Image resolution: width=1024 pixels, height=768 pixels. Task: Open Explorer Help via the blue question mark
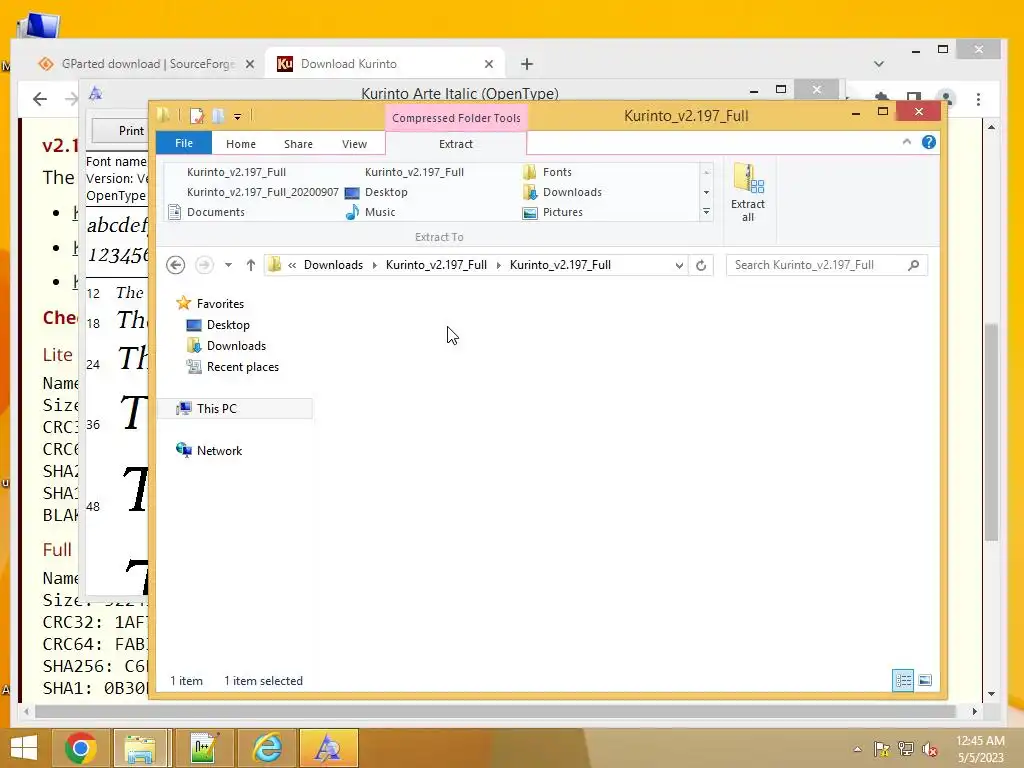(x=929, y=142)
